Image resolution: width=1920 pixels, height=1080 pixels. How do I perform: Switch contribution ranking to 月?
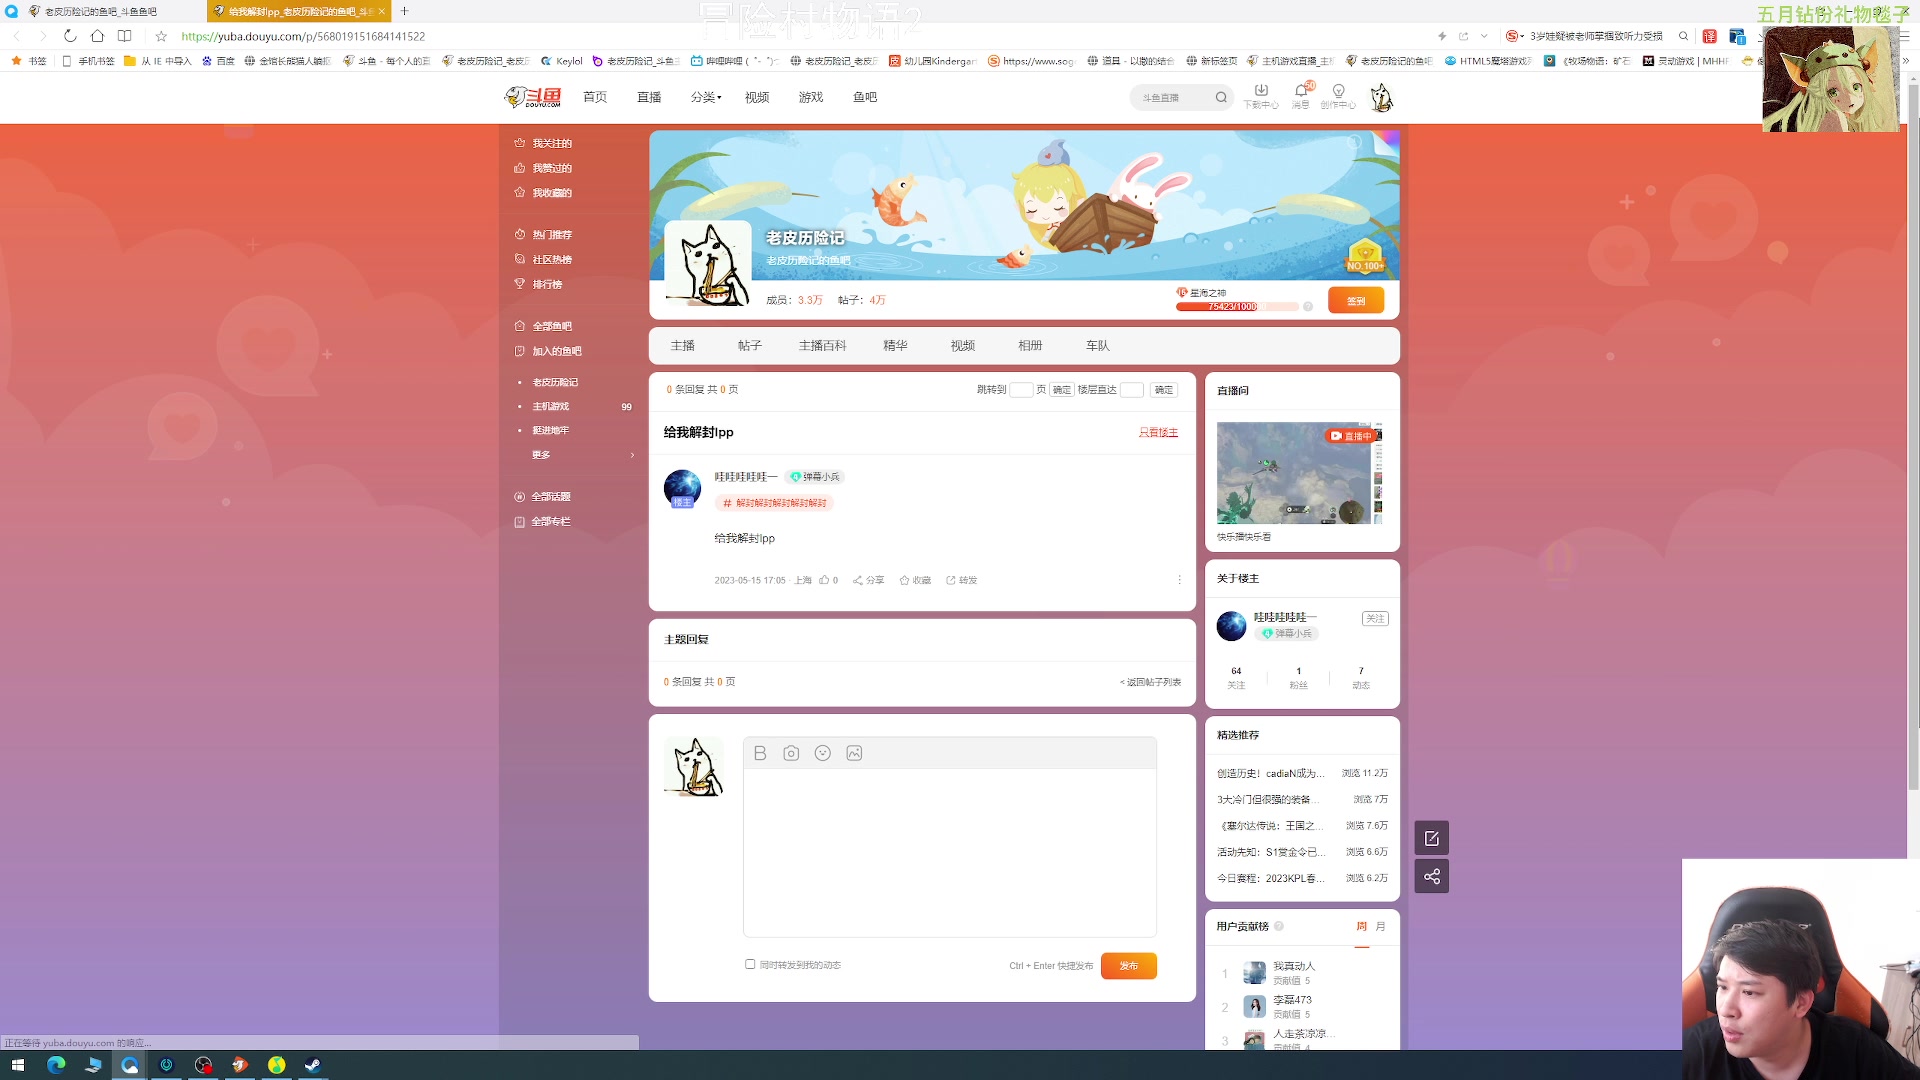(x=1381, y=926)
